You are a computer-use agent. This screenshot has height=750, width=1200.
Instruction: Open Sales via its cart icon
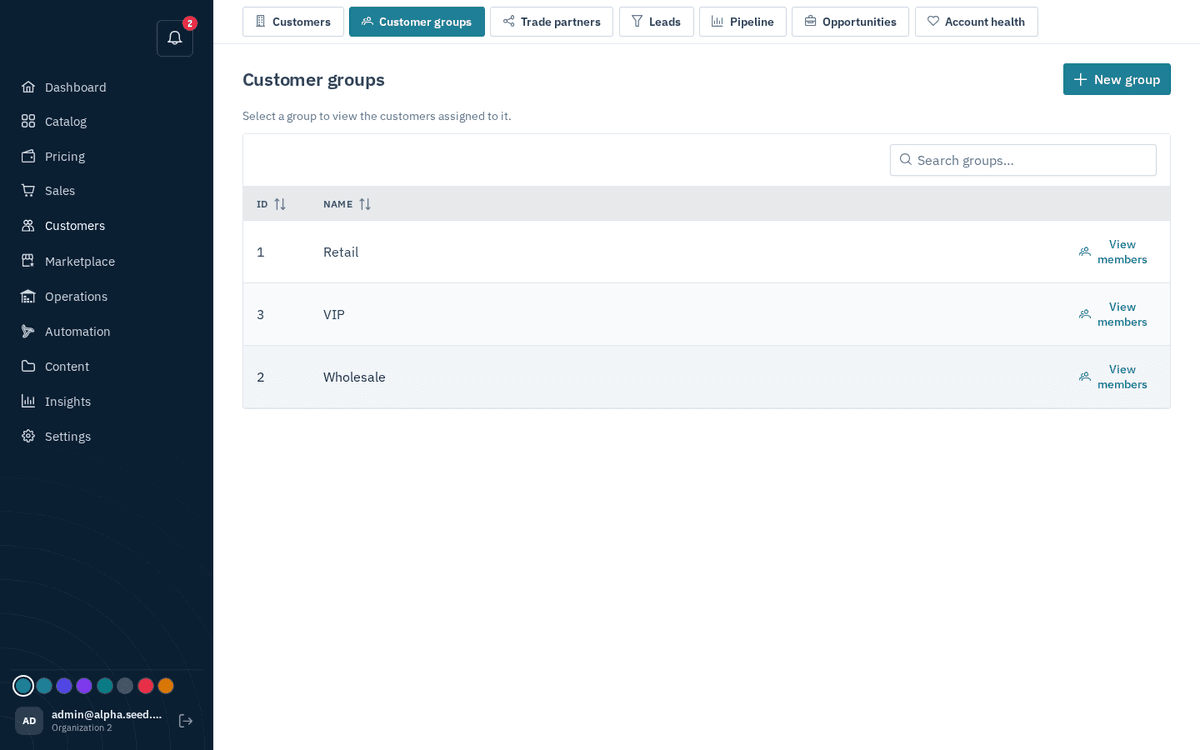coord(28,190)
